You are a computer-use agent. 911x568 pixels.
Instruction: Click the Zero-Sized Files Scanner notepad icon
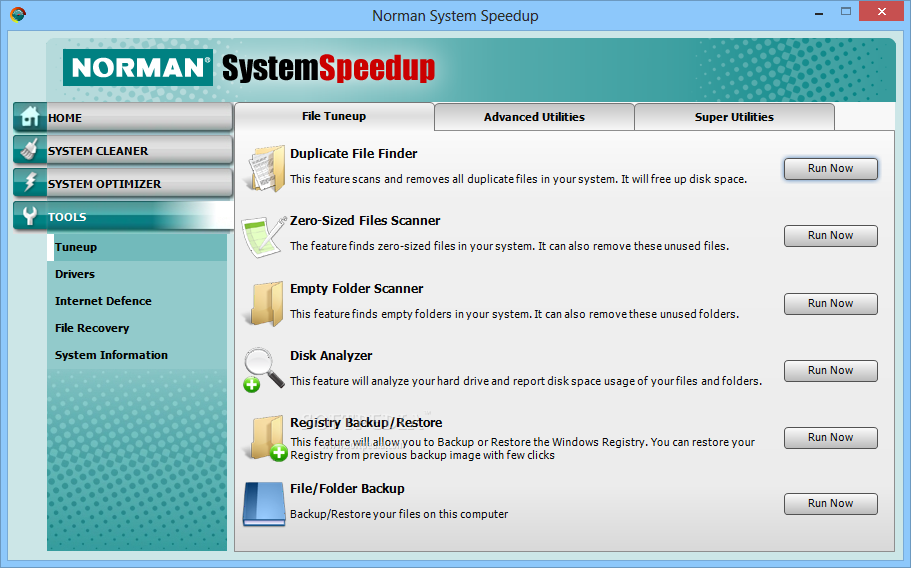264,236
